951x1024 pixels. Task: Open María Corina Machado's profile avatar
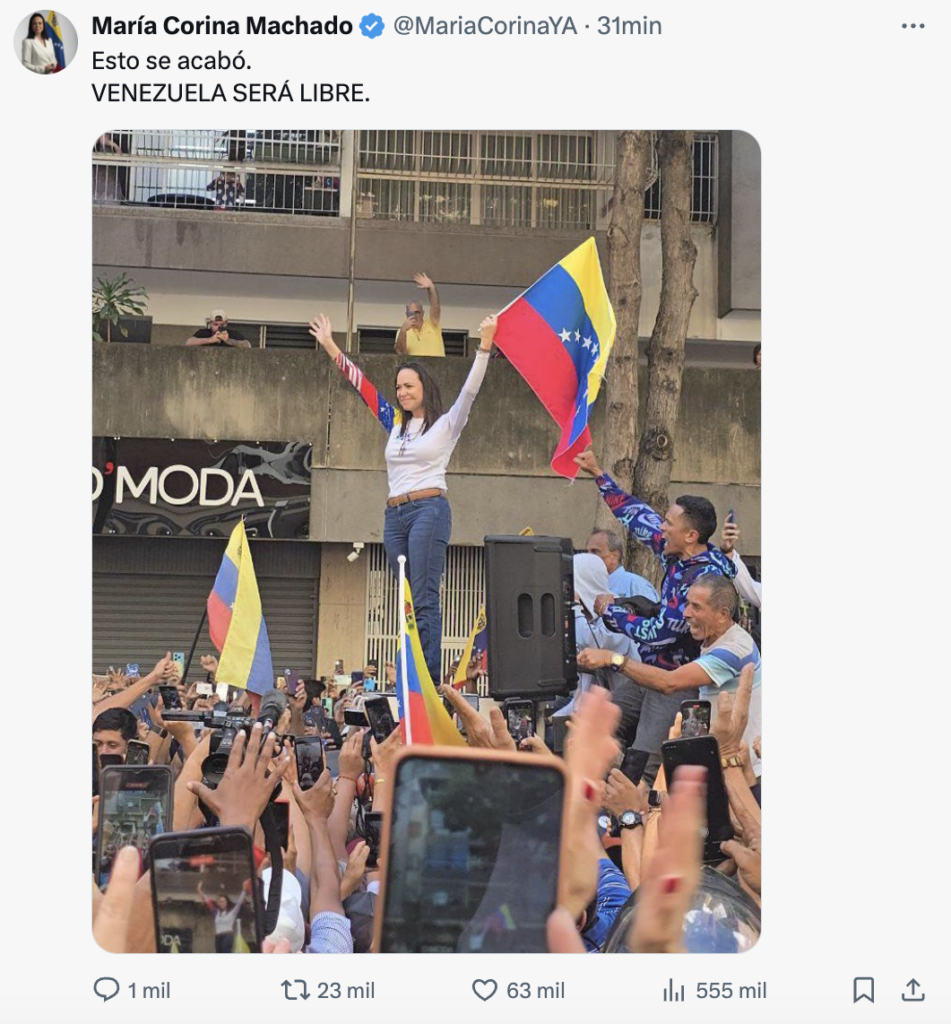46,42
